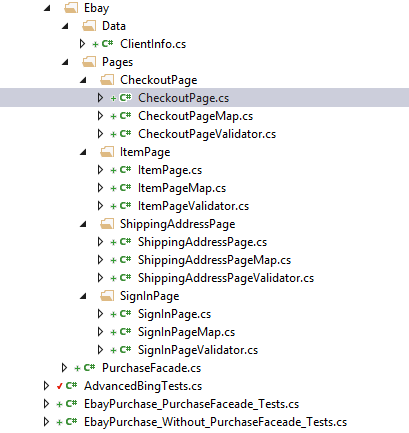Expand the SignInPageValidator.cs file node
Image resolution: width=409 pixels, height=433 pixels.
(x=100, y=350)
